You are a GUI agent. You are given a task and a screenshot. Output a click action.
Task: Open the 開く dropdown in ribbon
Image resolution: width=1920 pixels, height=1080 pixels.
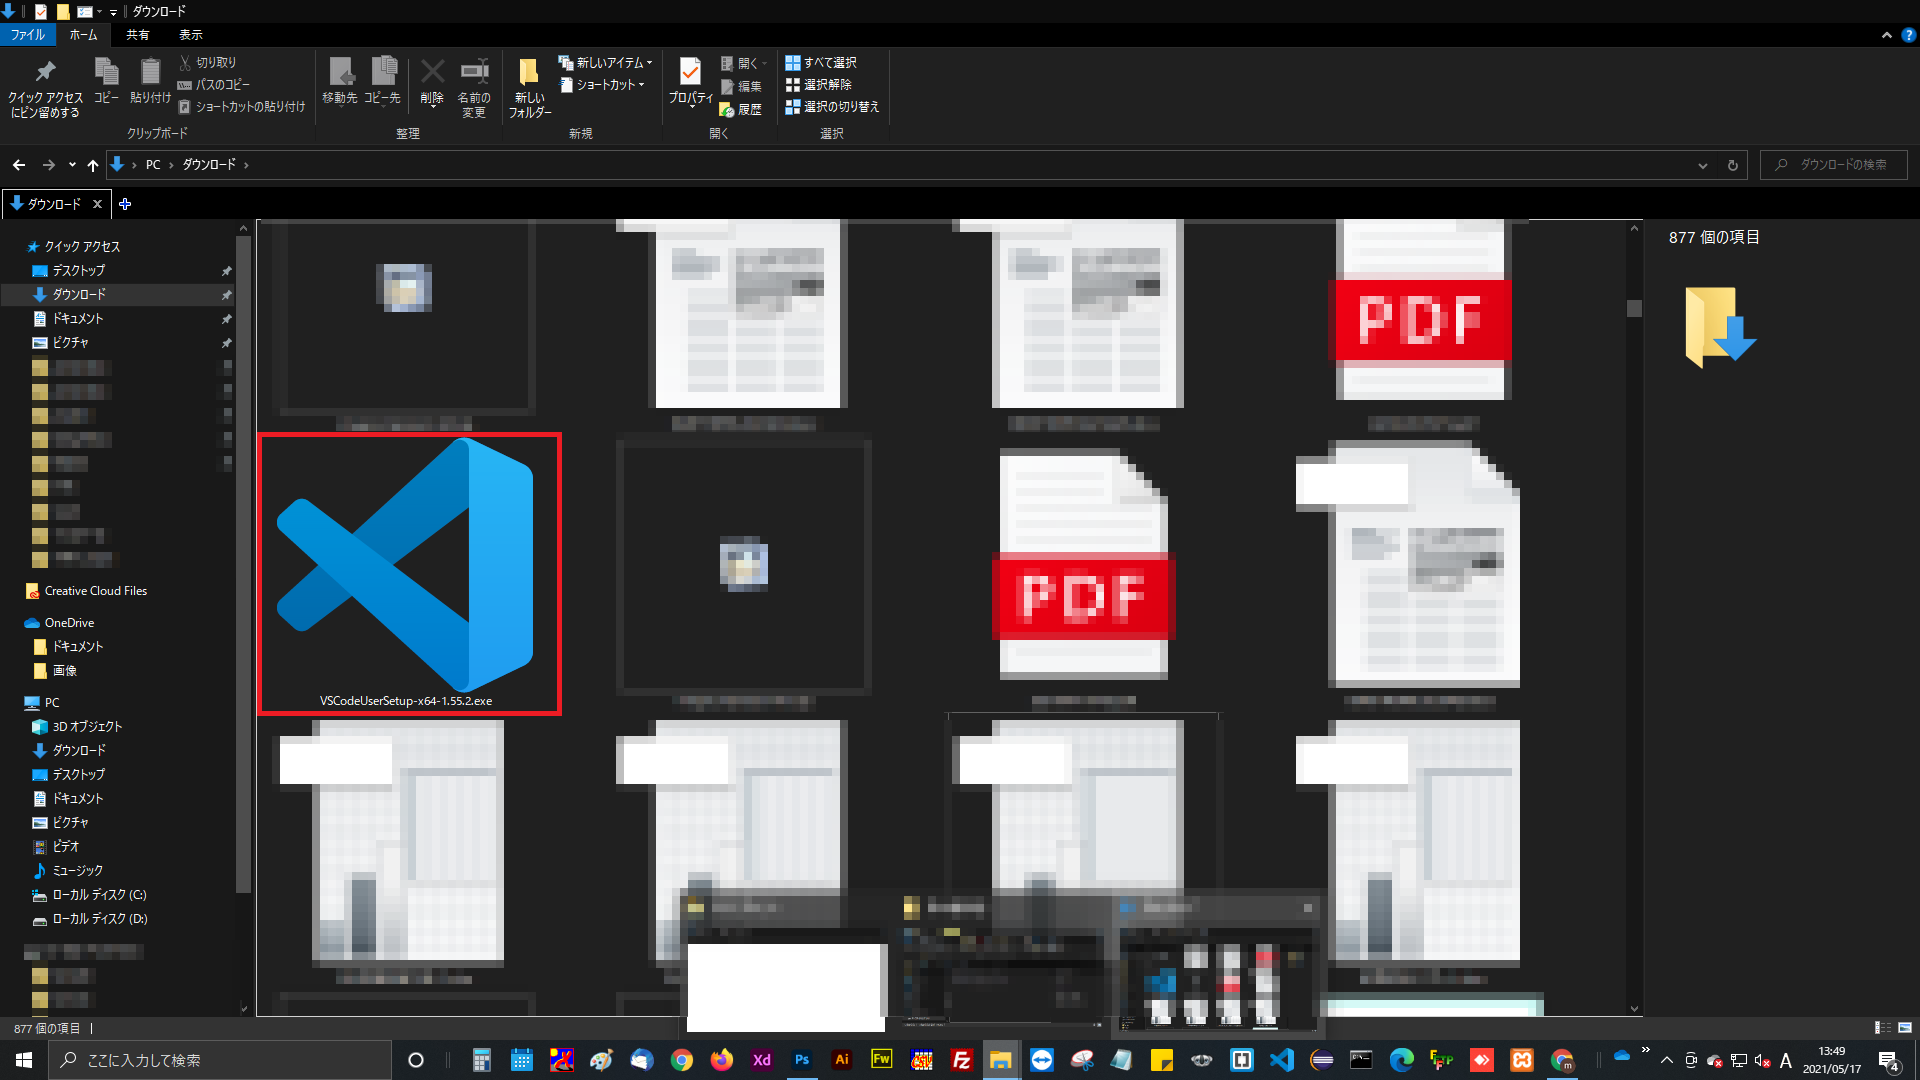coord(744,63)
